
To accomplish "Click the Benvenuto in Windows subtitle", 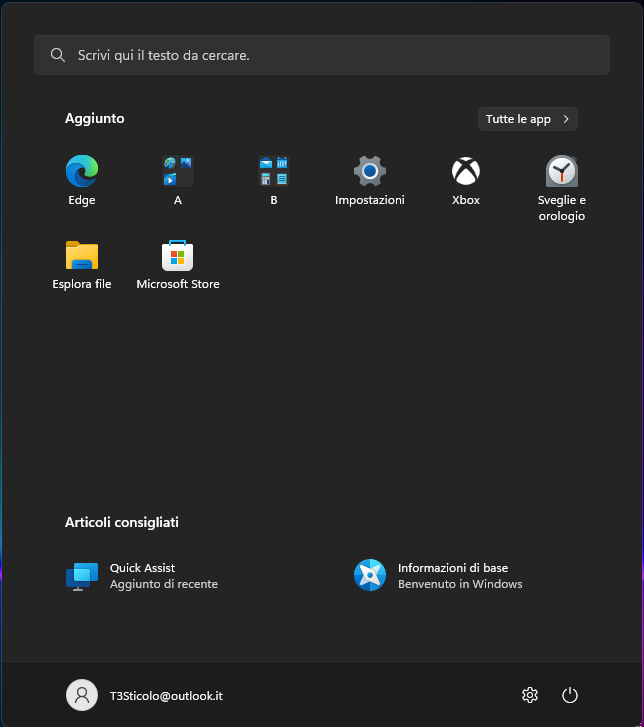I will click(460, 584).
